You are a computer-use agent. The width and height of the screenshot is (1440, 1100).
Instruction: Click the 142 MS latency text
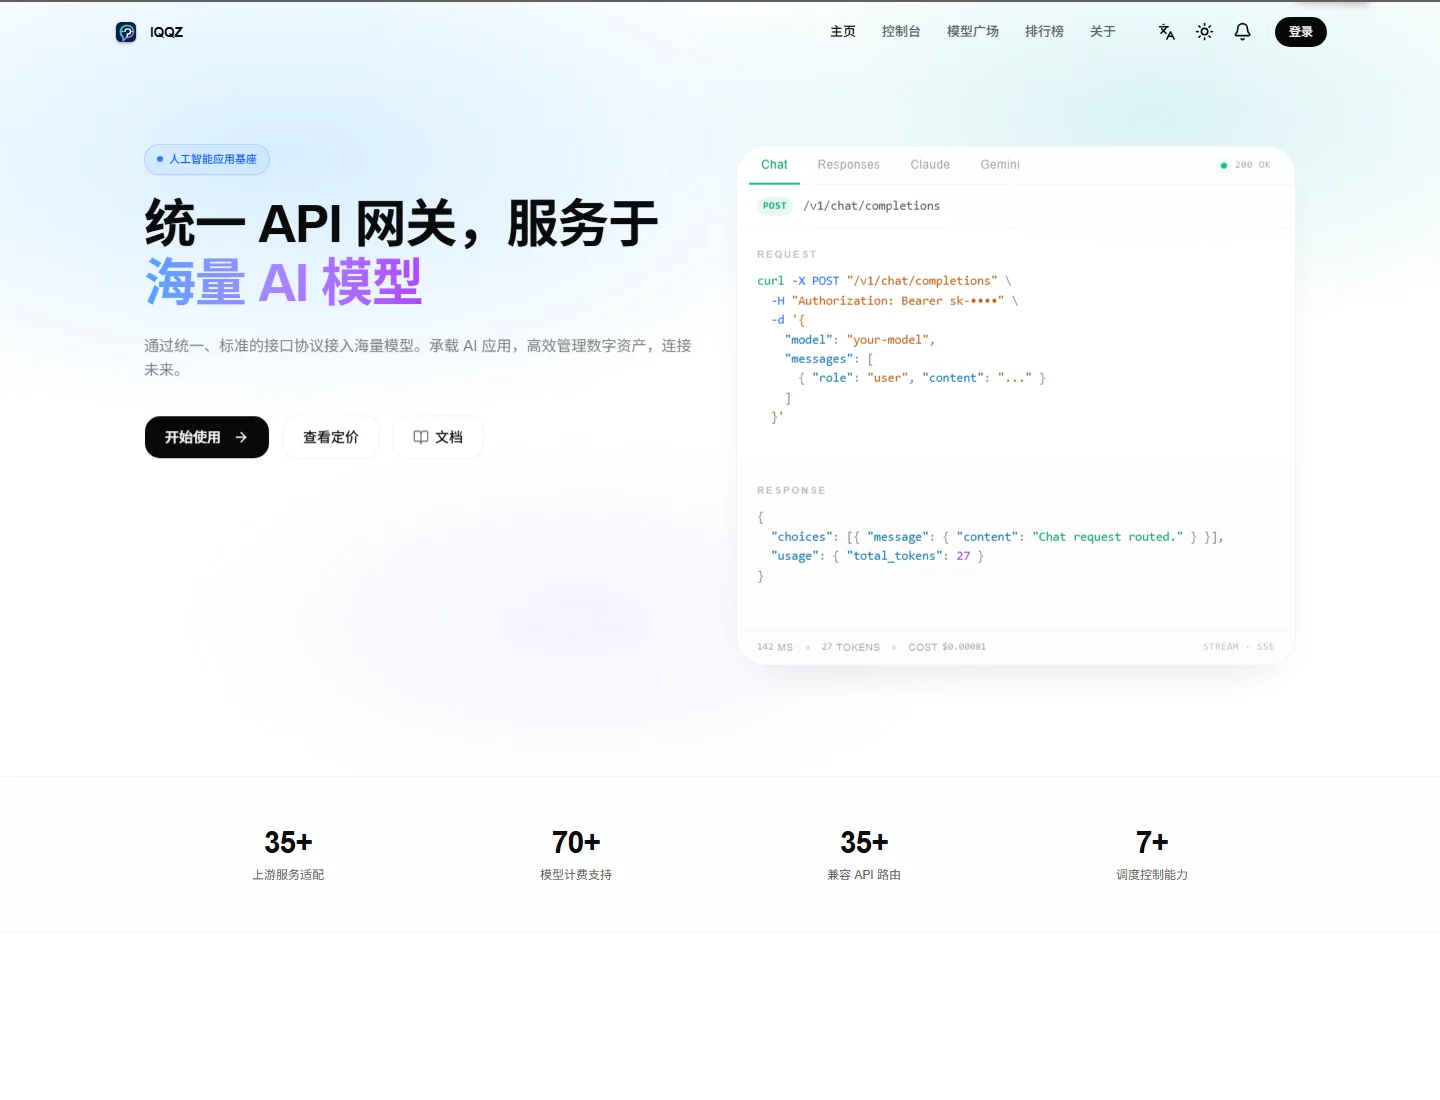click(775, 647)
